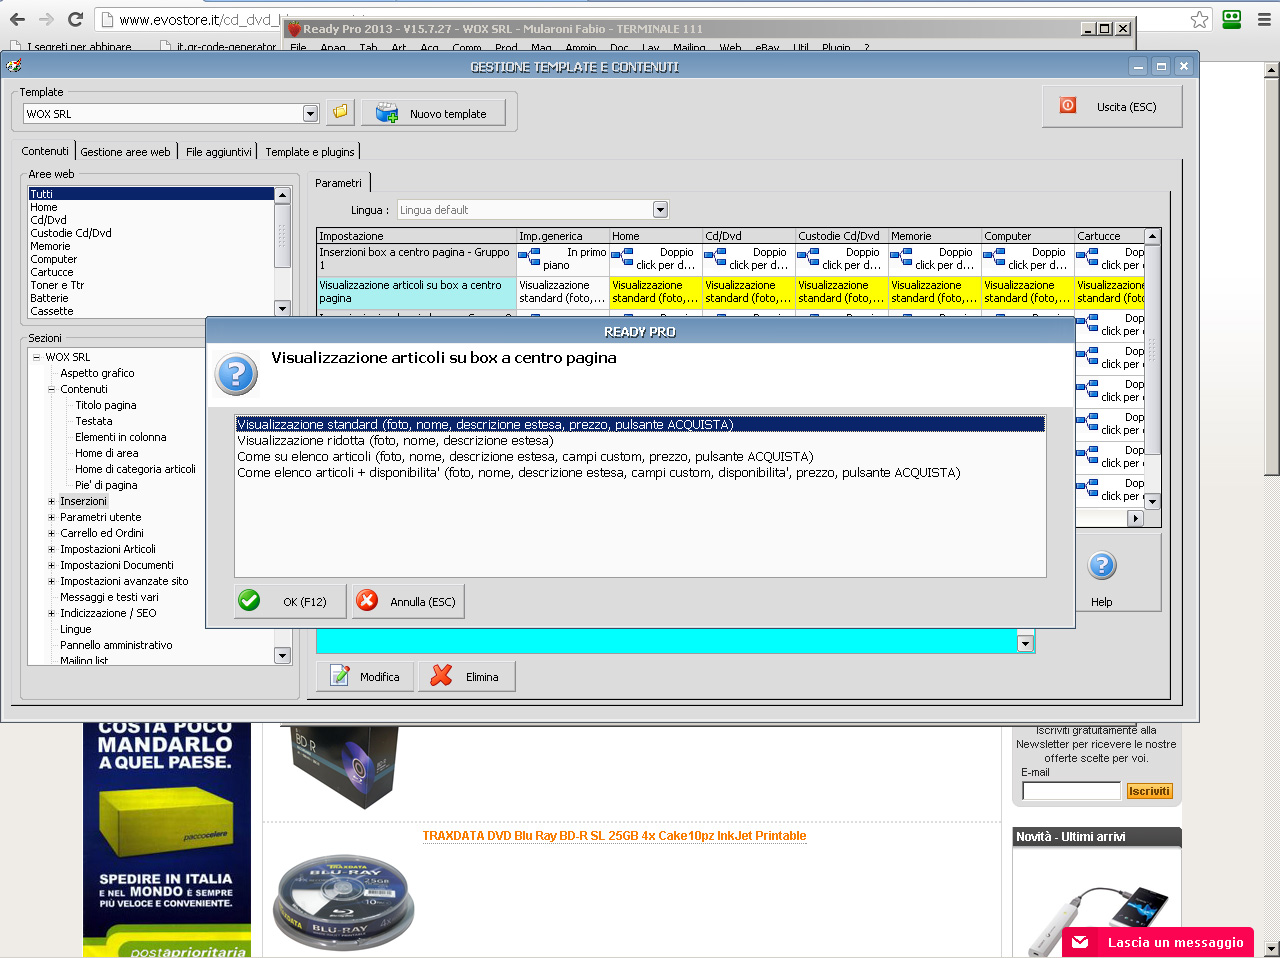The height and width of the screenshot is (958, 1280).
Task: Open the Template WOX SRL dropdown
Action: pos(310,113)
